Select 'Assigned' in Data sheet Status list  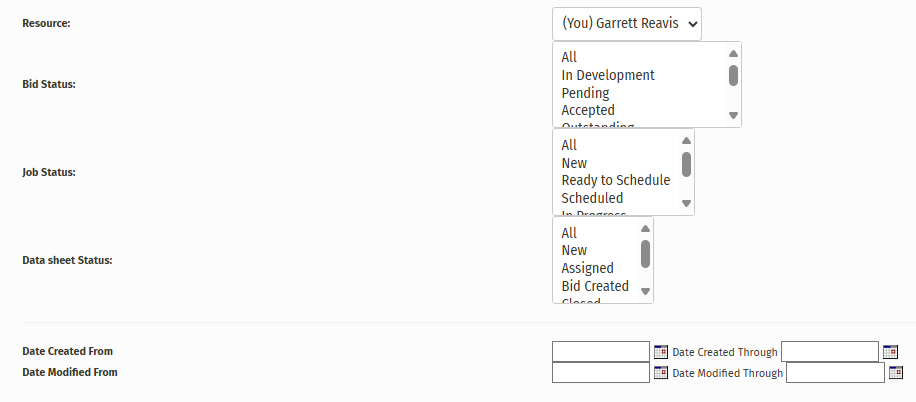click(x=587, y=268)
